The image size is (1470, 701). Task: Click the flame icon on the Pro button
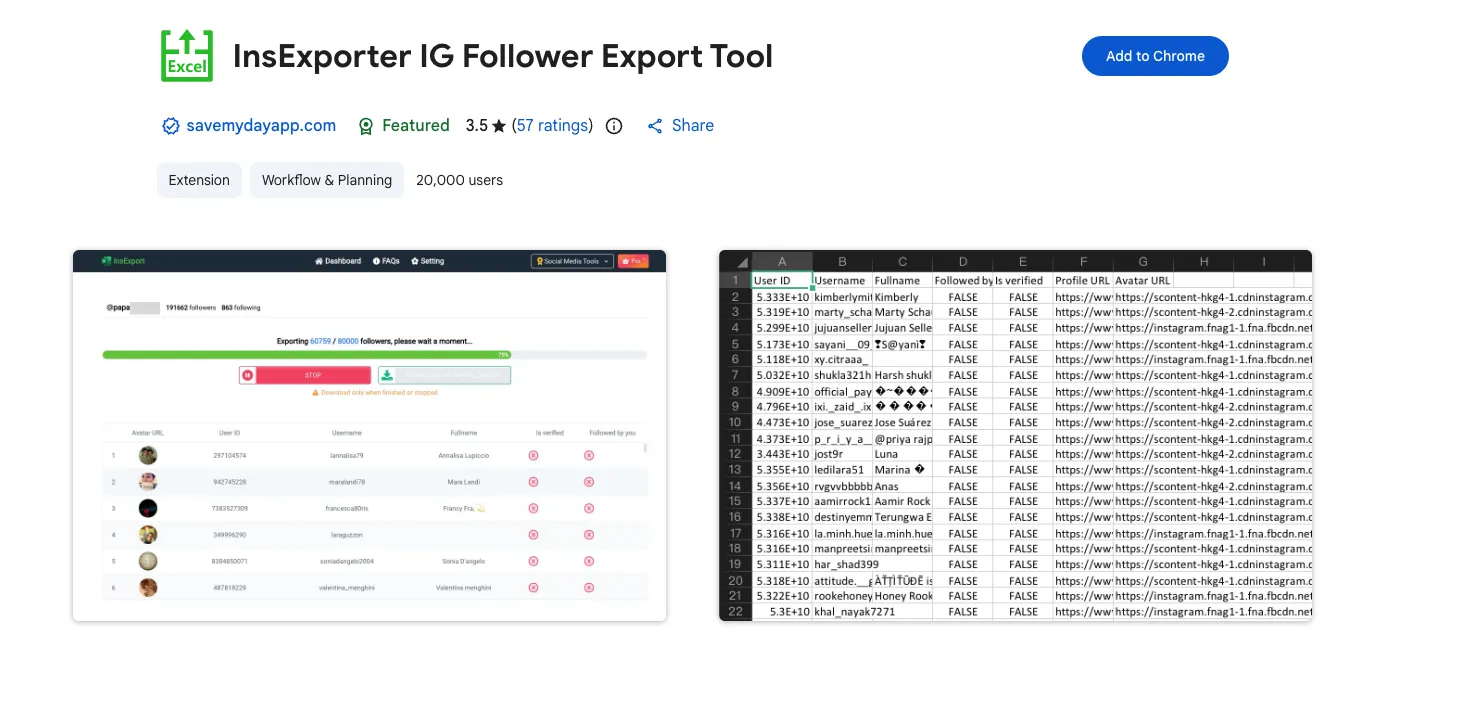(624, 260)
